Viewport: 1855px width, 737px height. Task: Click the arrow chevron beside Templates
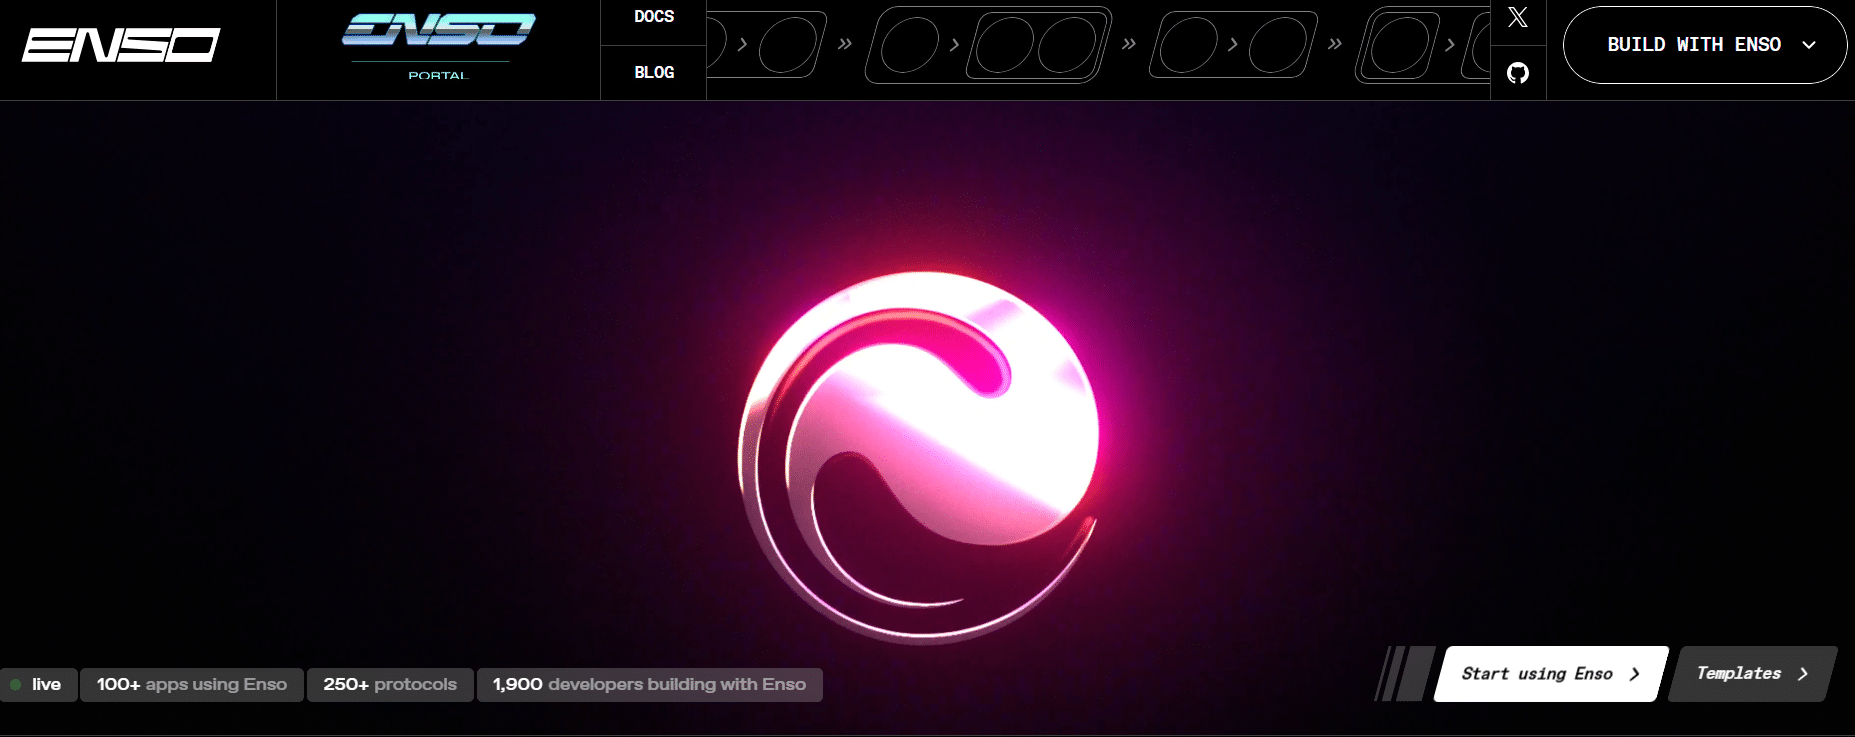tap(1803, 674)
